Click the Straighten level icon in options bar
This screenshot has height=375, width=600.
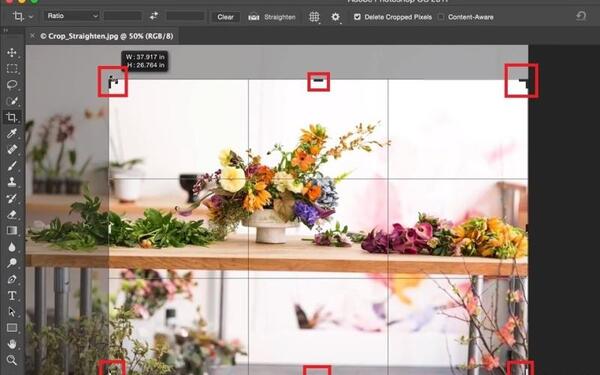point(254,17)
